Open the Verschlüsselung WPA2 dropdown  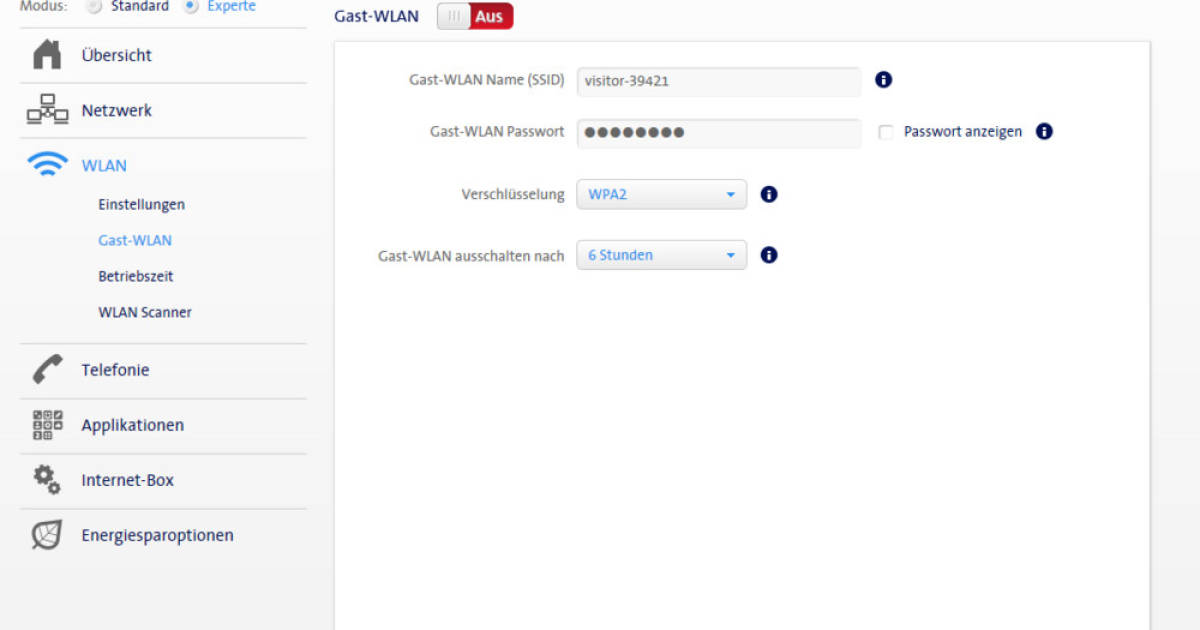(x=661, y=194)
